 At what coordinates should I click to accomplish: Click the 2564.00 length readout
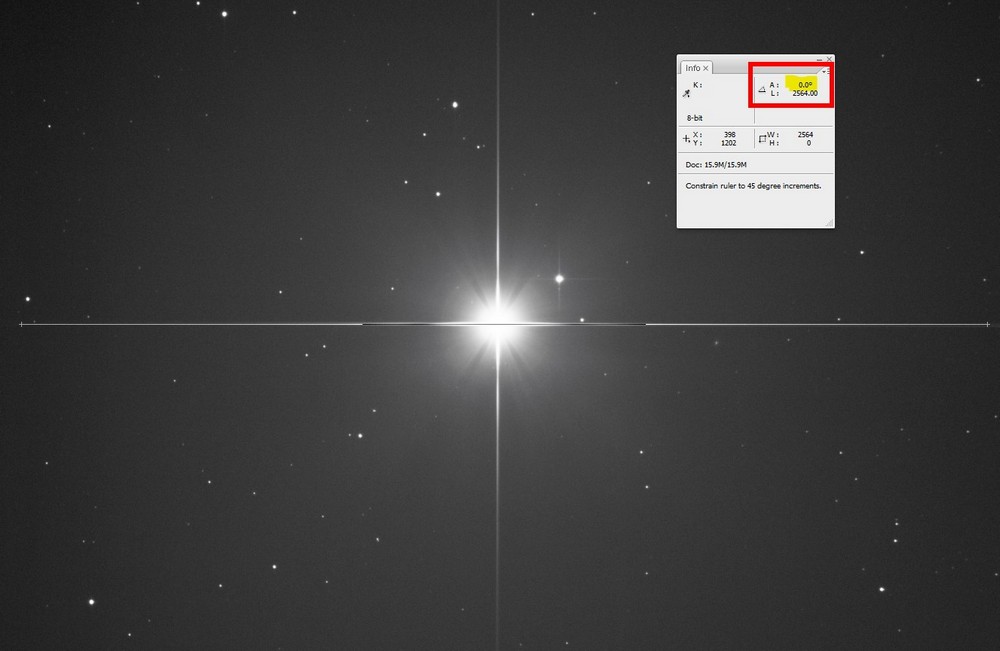pos(802,93)
